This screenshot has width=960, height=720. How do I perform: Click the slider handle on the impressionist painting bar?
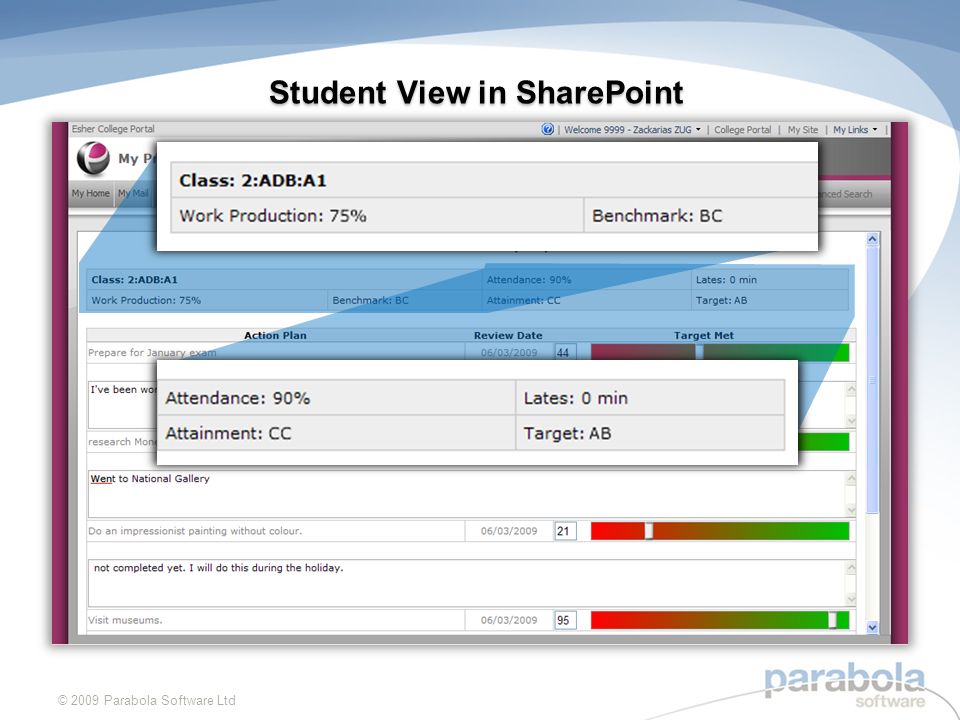click(649, 531)
